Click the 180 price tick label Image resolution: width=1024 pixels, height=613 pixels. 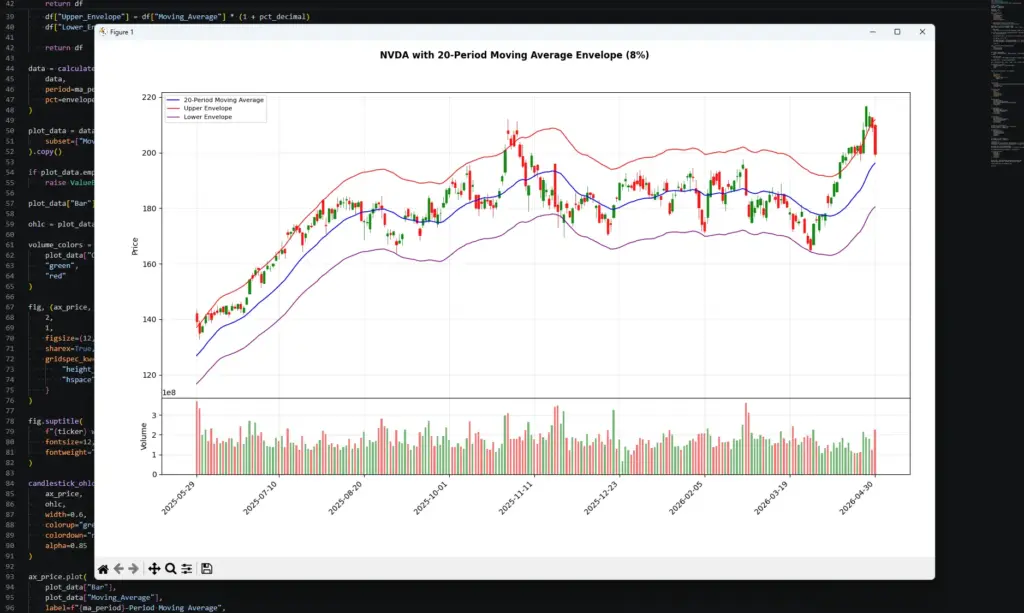(x=149, y=208)
